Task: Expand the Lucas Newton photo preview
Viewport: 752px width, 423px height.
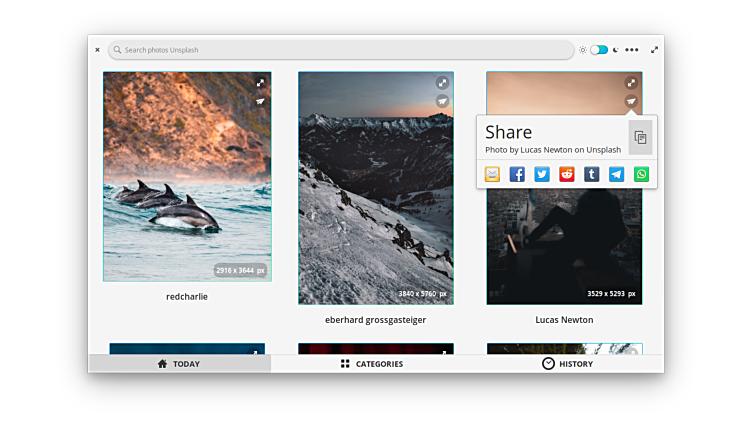Action: [x=631, y=84]
